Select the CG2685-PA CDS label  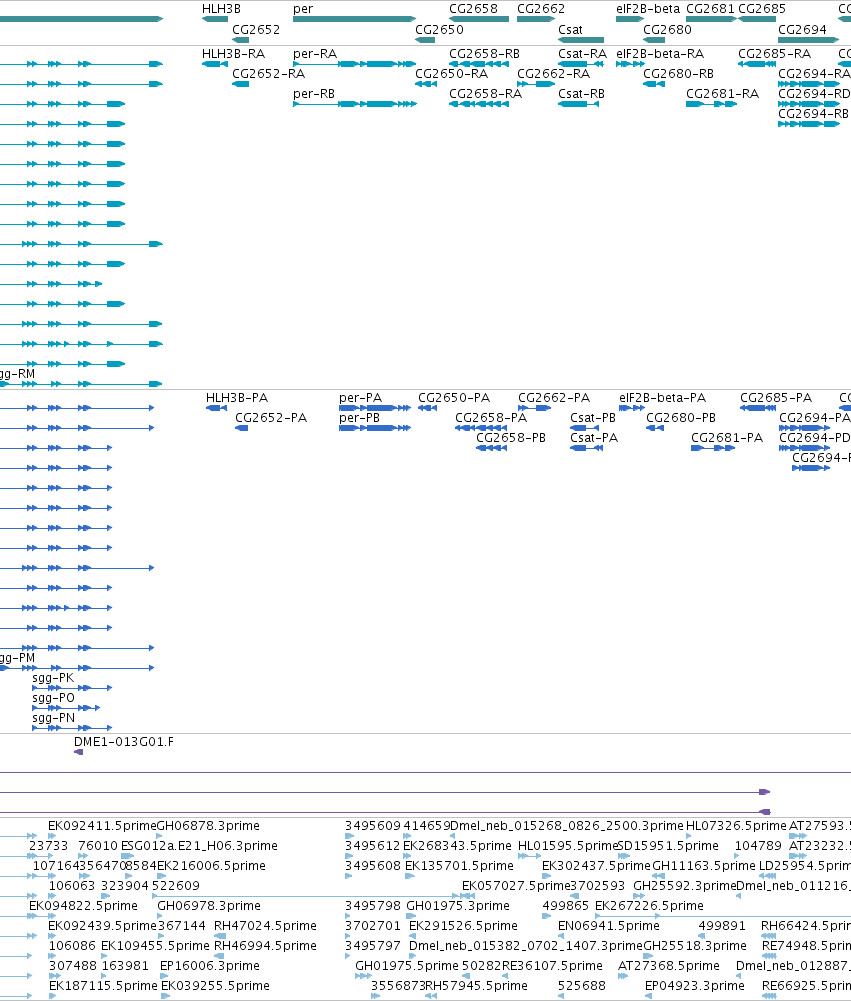click(x=776, y=398)
